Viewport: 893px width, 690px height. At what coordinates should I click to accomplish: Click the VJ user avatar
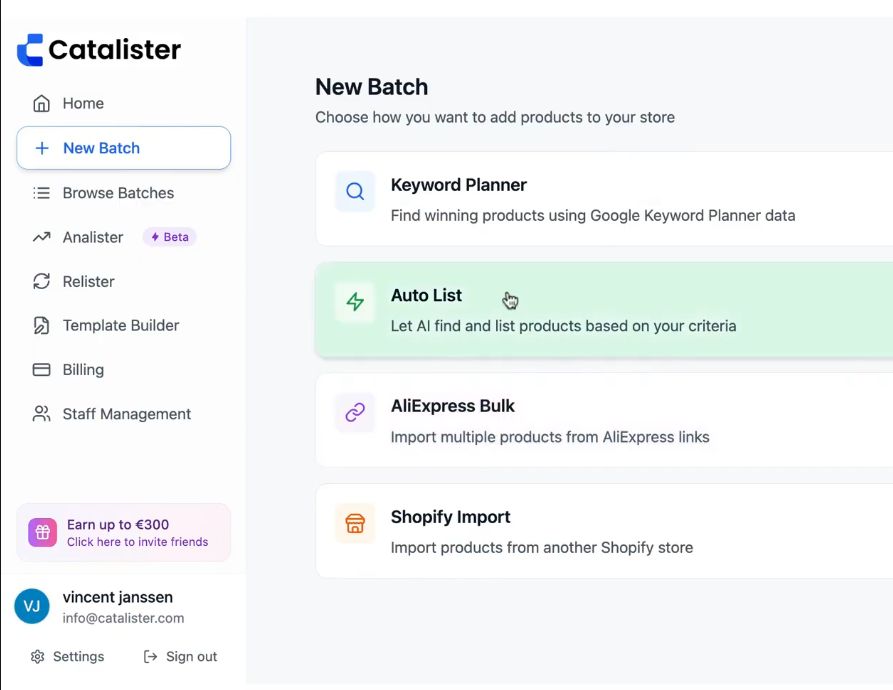32,606
